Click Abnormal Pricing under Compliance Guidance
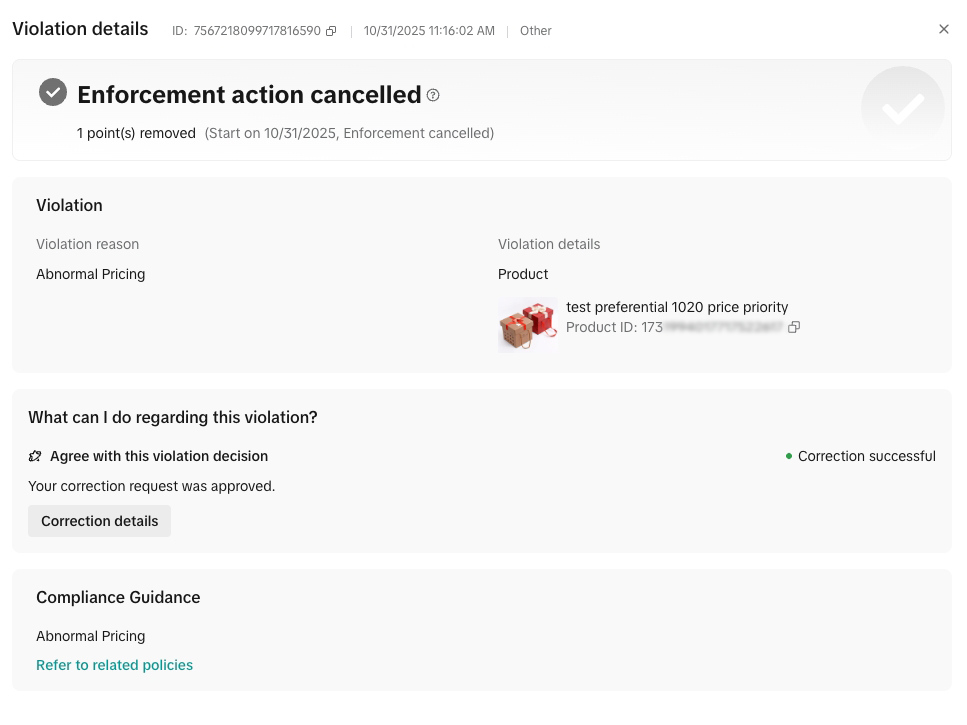The width and height of the screenshot is (967, 725). [91, 636]
